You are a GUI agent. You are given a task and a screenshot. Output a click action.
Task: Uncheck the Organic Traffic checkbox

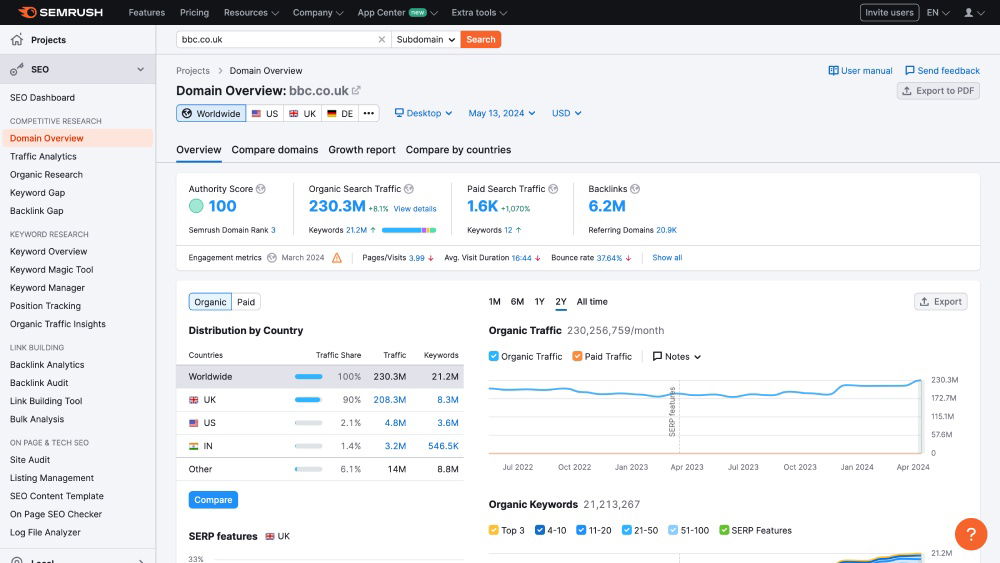494,356
